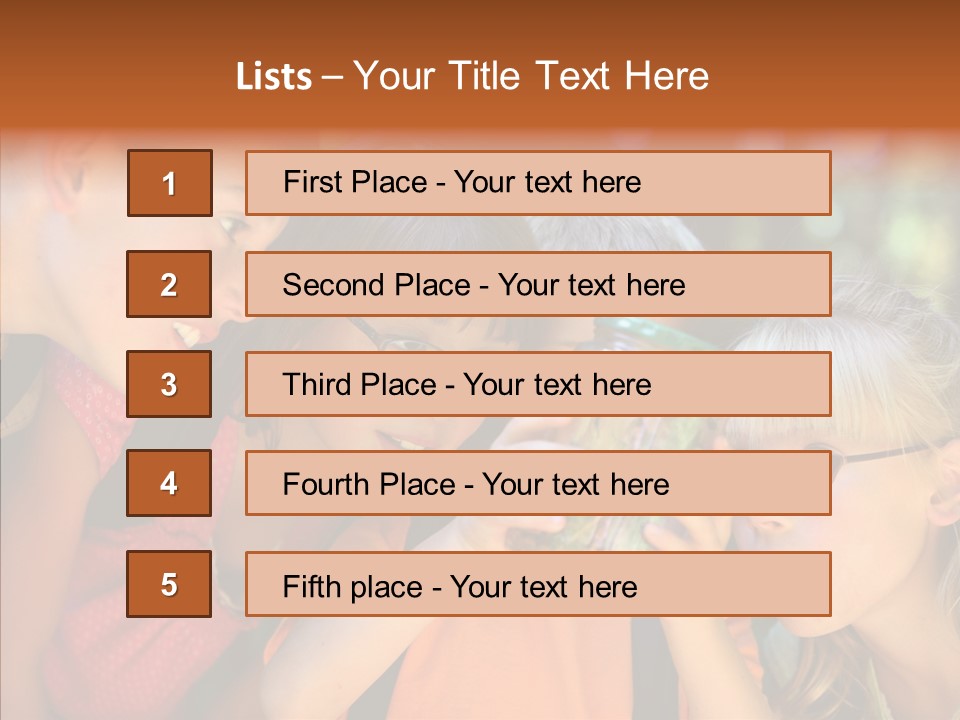Select the Fifth place text bar
The width and height of the screenshot is (960, 720).
point(538,584)
